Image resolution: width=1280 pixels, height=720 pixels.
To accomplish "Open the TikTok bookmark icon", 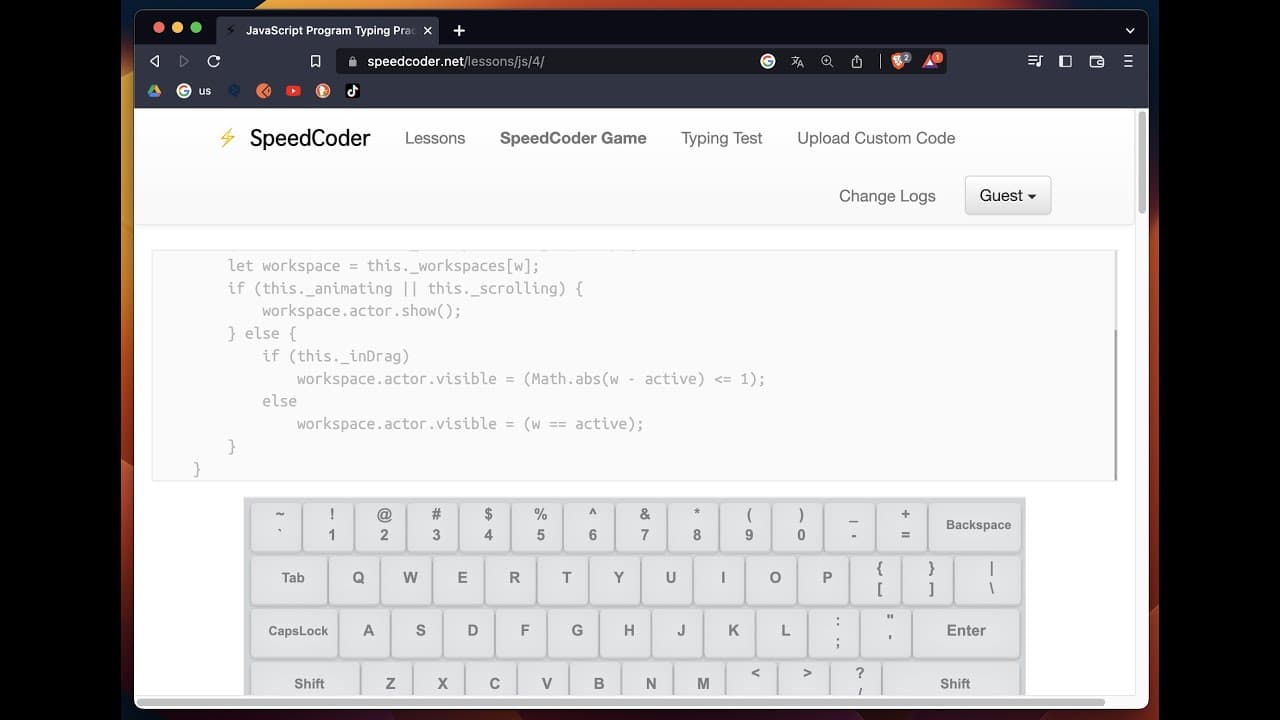I will [352, 90].
